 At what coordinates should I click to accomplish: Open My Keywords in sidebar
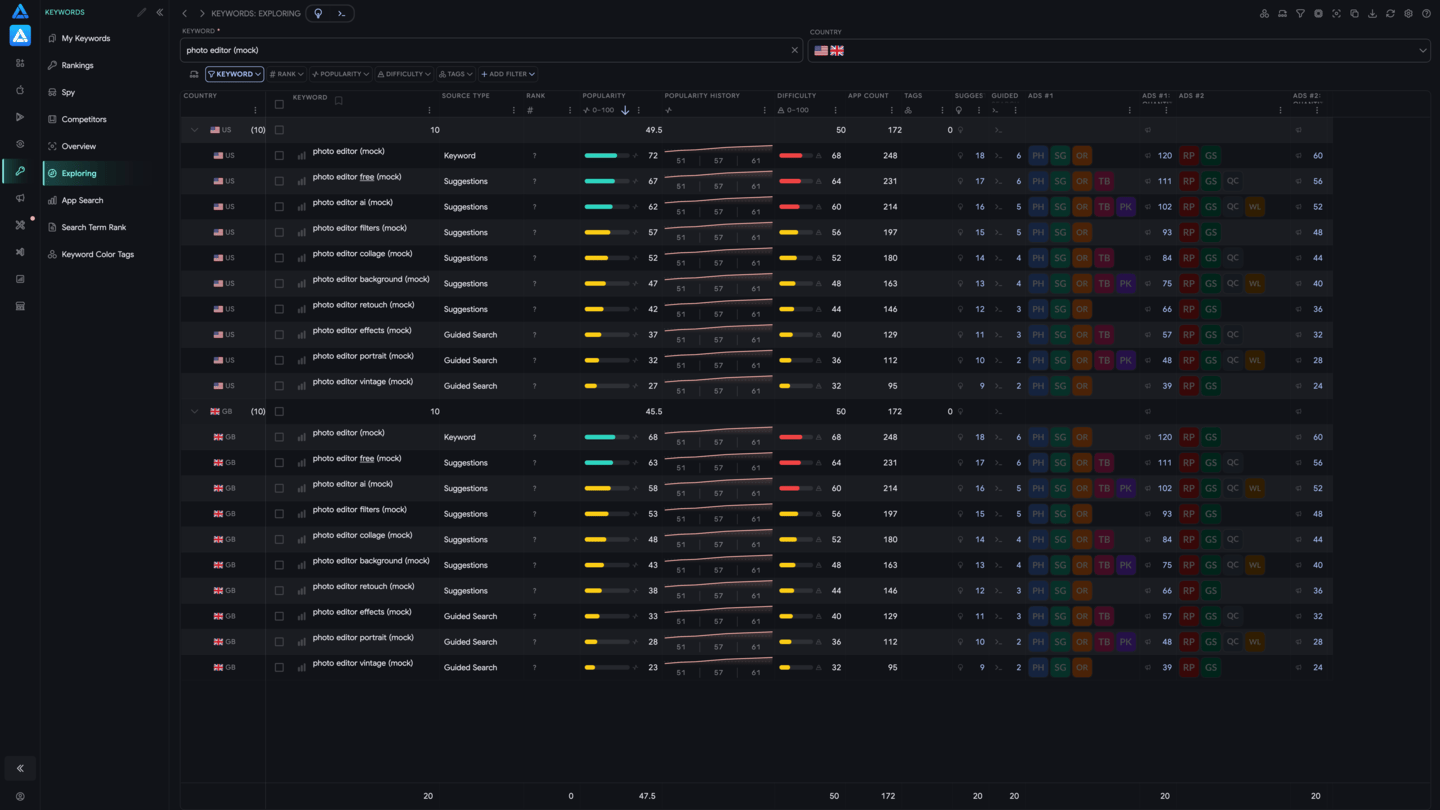pos(85,38)
